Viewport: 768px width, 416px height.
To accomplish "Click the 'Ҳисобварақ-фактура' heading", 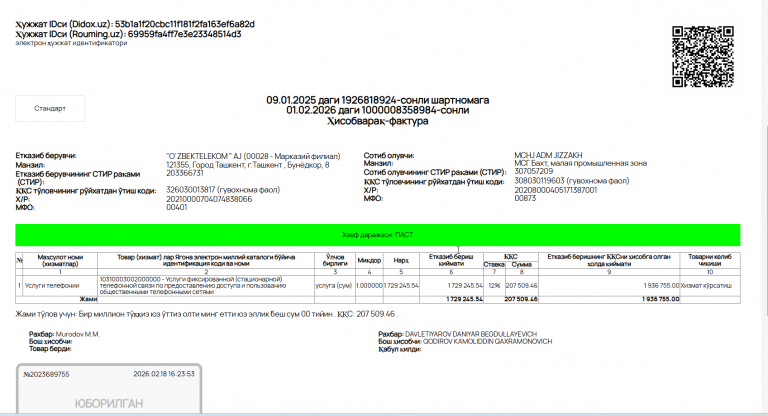I will [x=378, y=121].
